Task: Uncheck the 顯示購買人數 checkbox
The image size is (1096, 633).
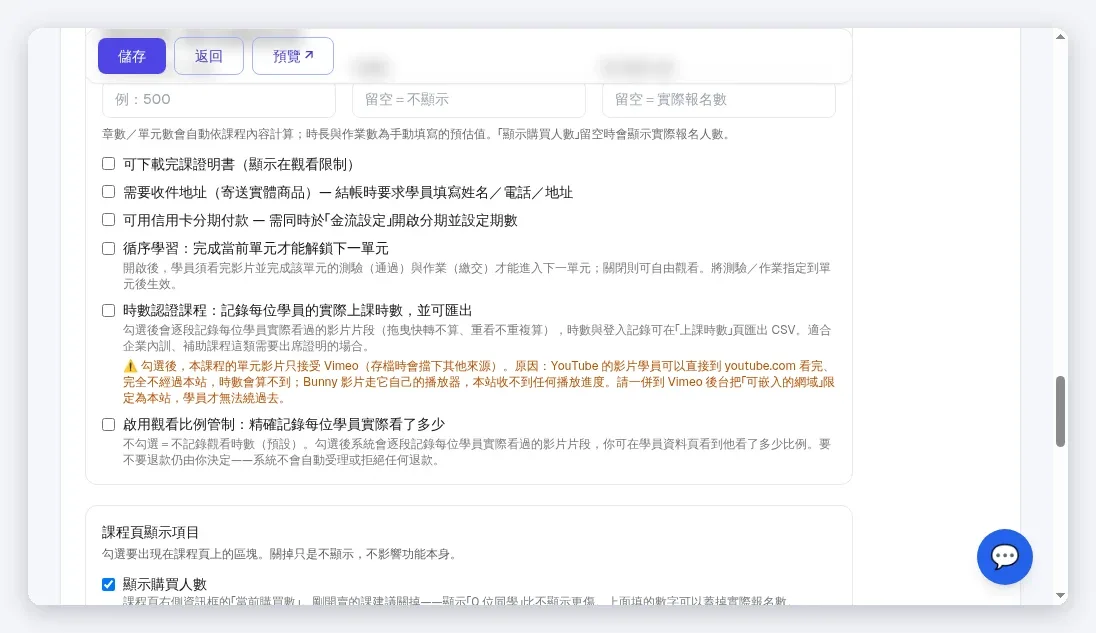Action: tap(108, 584)
